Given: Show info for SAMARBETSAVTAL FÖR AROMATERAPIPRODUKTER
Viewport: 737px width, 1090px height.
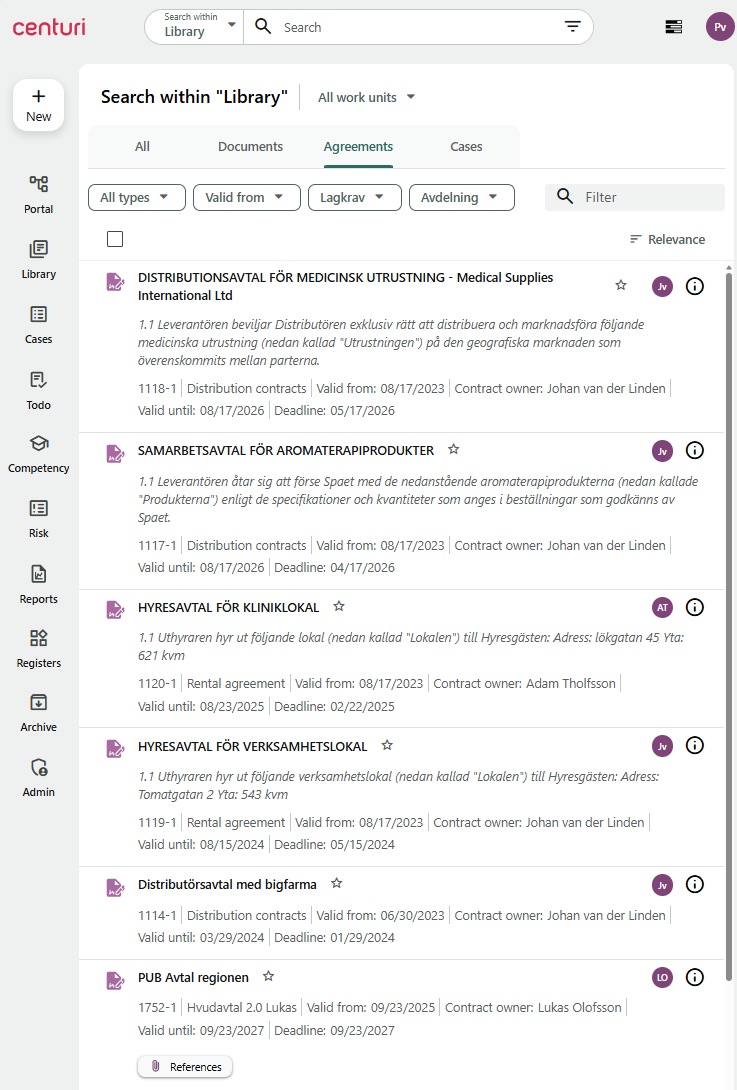Looking at the screenshot, I should [x=695, y=450].
